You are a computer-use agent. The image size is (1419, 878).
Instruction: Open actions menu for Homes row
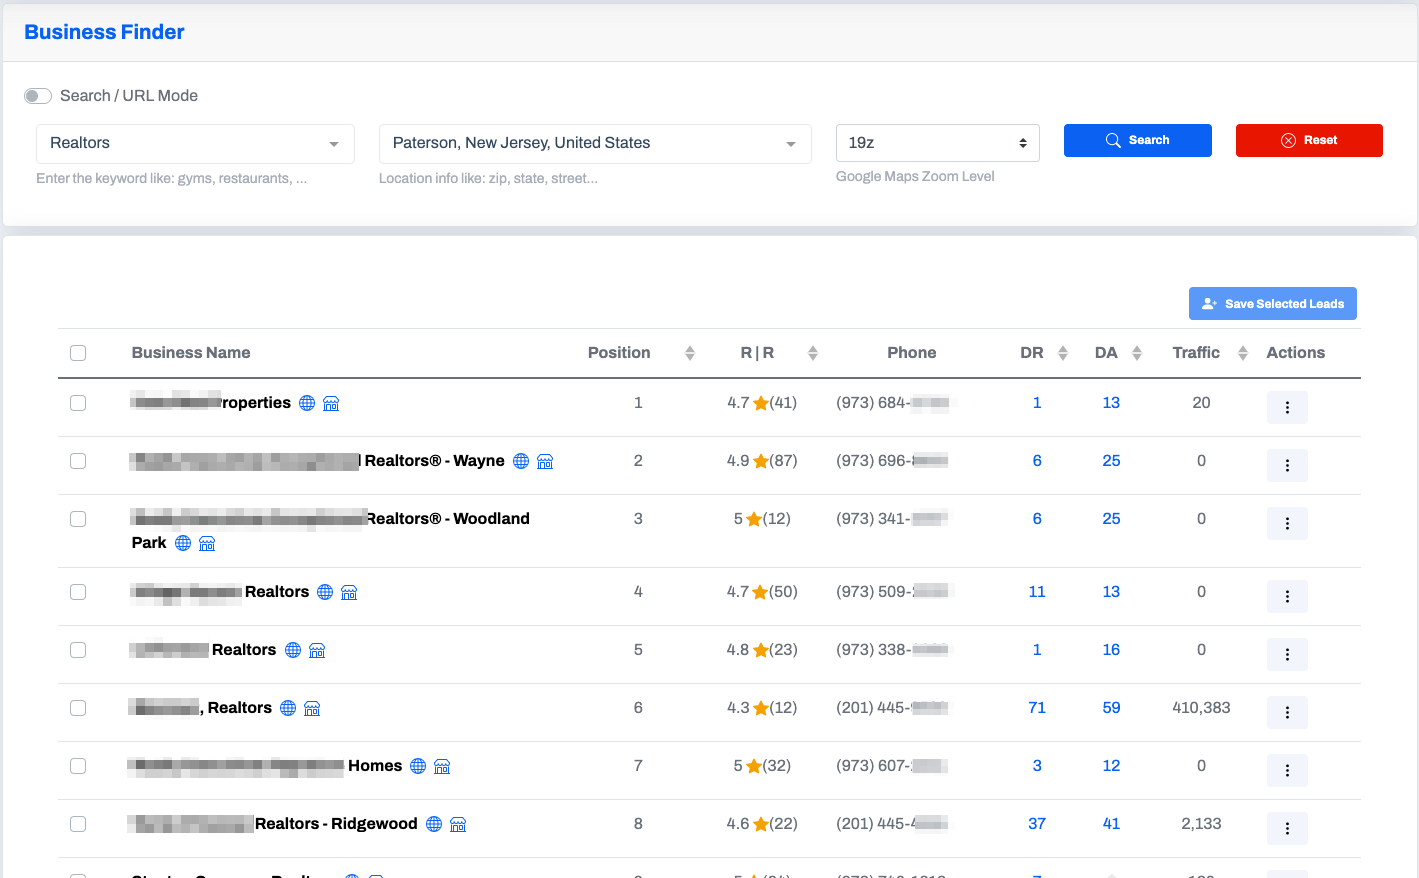pyautogui.click(x=1287, y=770)
